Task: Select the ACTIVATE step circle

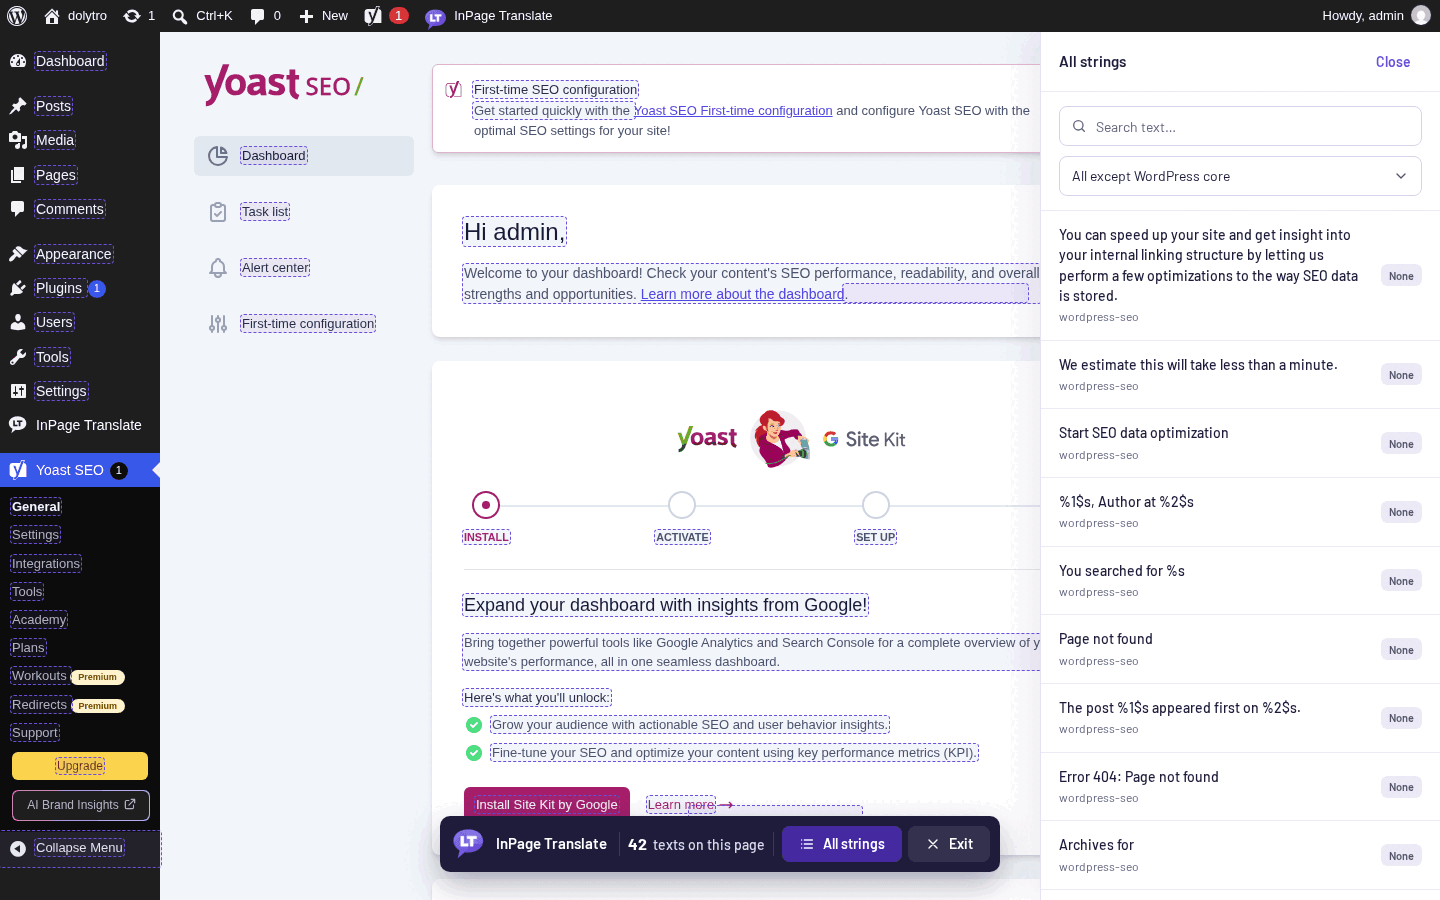Action: 682,505
